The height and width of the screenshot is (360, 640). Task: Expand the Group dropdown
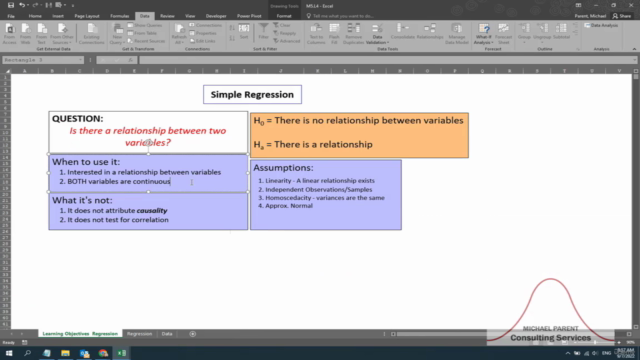tap(524, 40)
